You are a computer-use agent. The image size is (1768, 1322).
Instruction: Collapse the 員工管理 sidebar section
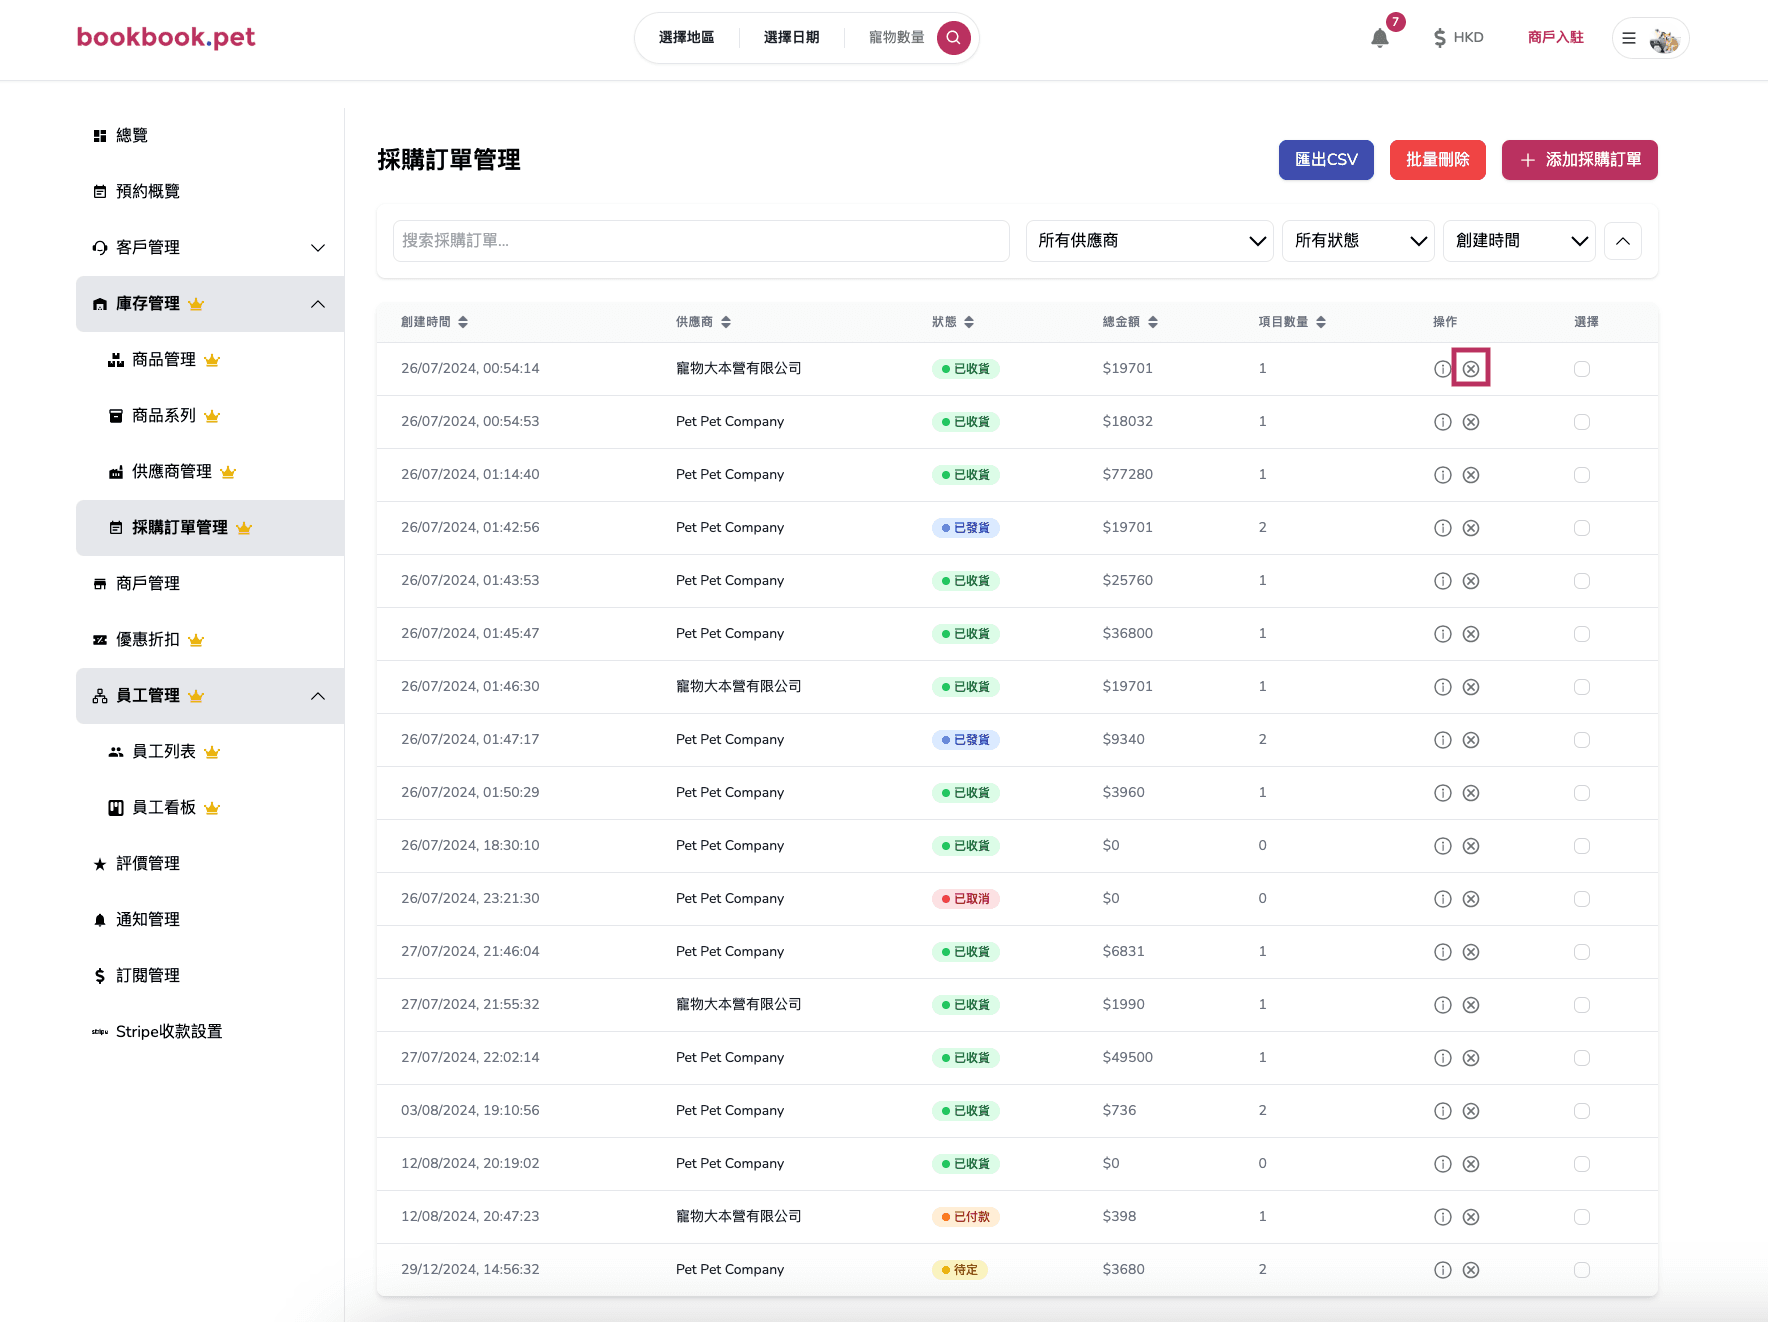[x=210, y=695]
